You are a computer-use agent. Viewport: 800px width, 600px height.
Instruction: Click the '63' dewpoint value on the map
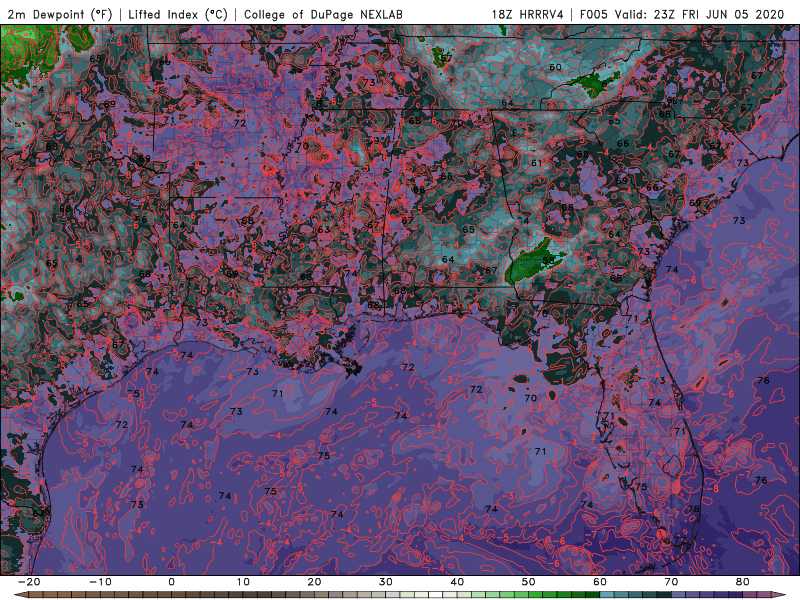coord(323,230)
